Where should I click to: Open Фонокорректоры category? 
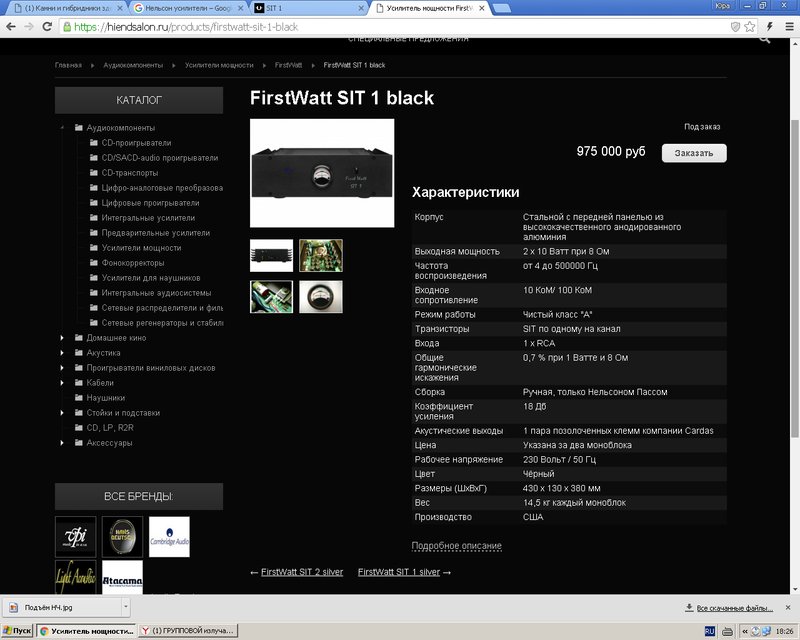[133, 263]
